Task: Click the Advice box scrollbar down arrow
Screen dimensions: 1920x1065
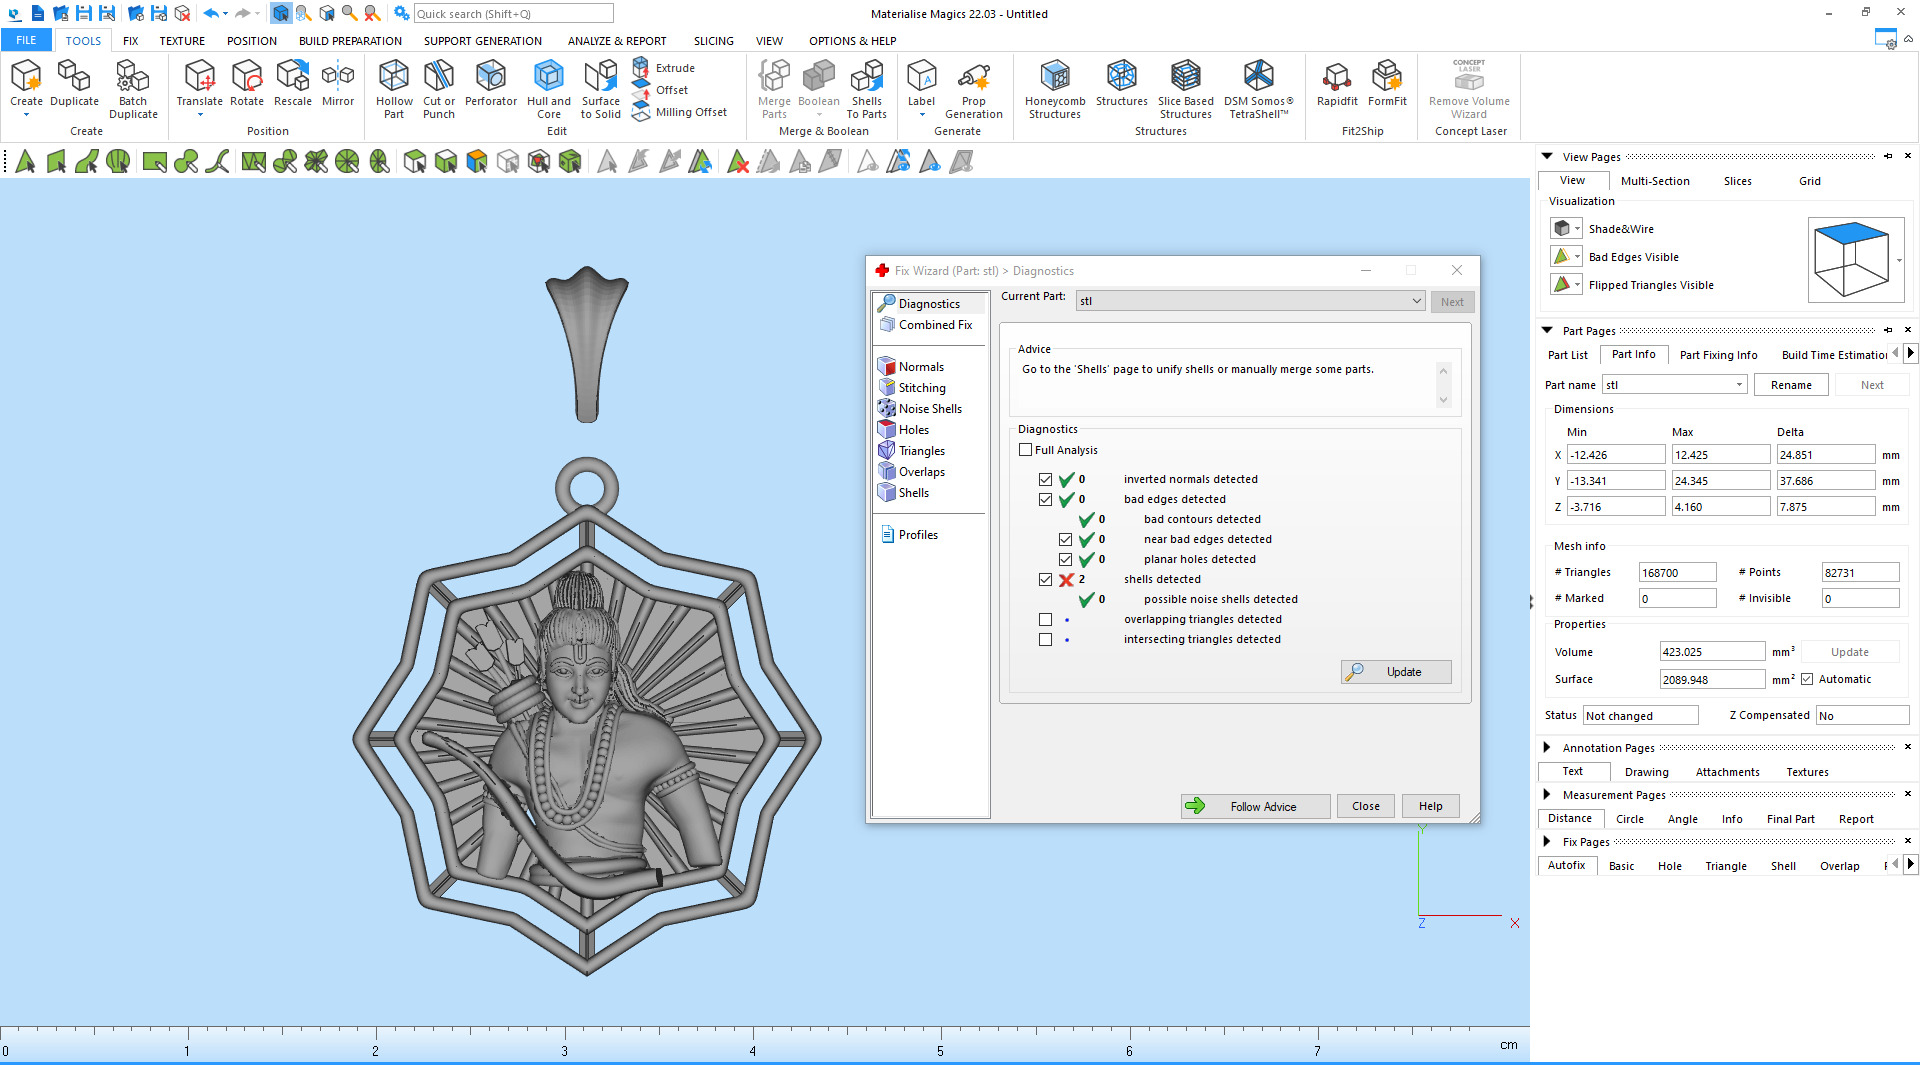Action: (x=1443, y=400)
